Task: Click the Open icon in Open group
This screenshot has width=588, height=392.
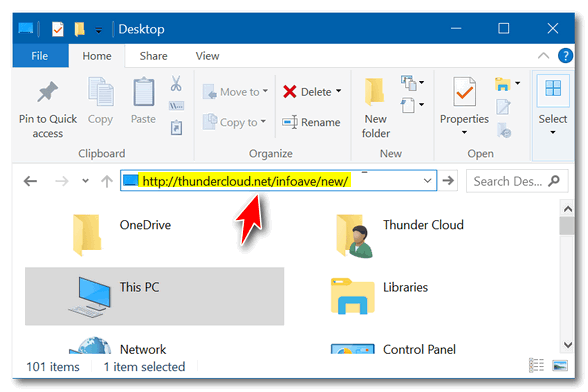Action: (x=502, y=84)
